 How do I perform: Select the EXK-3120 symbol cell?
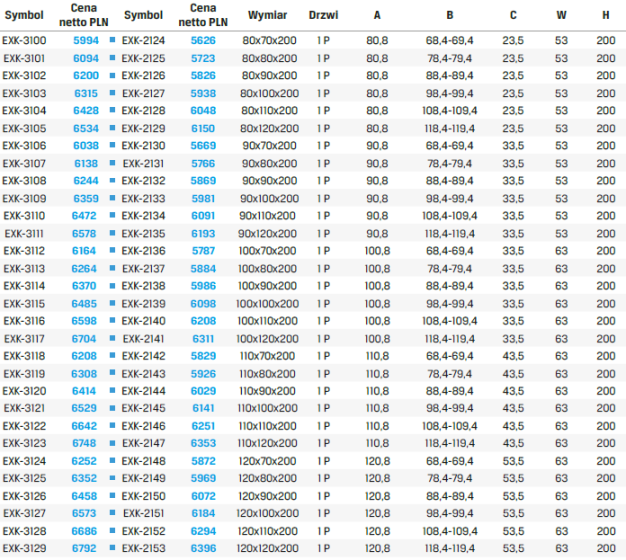pyautogui.click(x=24, y=392)
